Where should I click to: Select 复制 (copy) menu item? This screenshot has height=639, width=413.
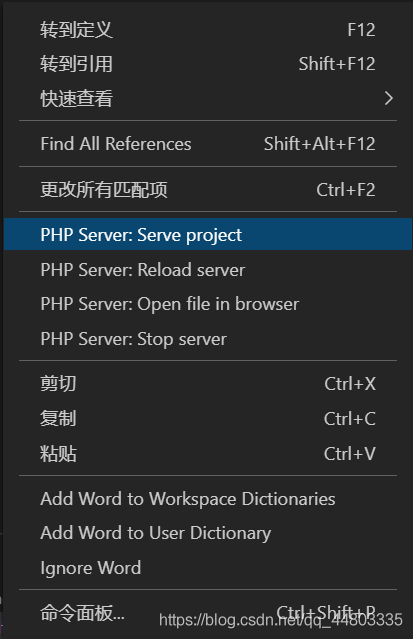208,419
